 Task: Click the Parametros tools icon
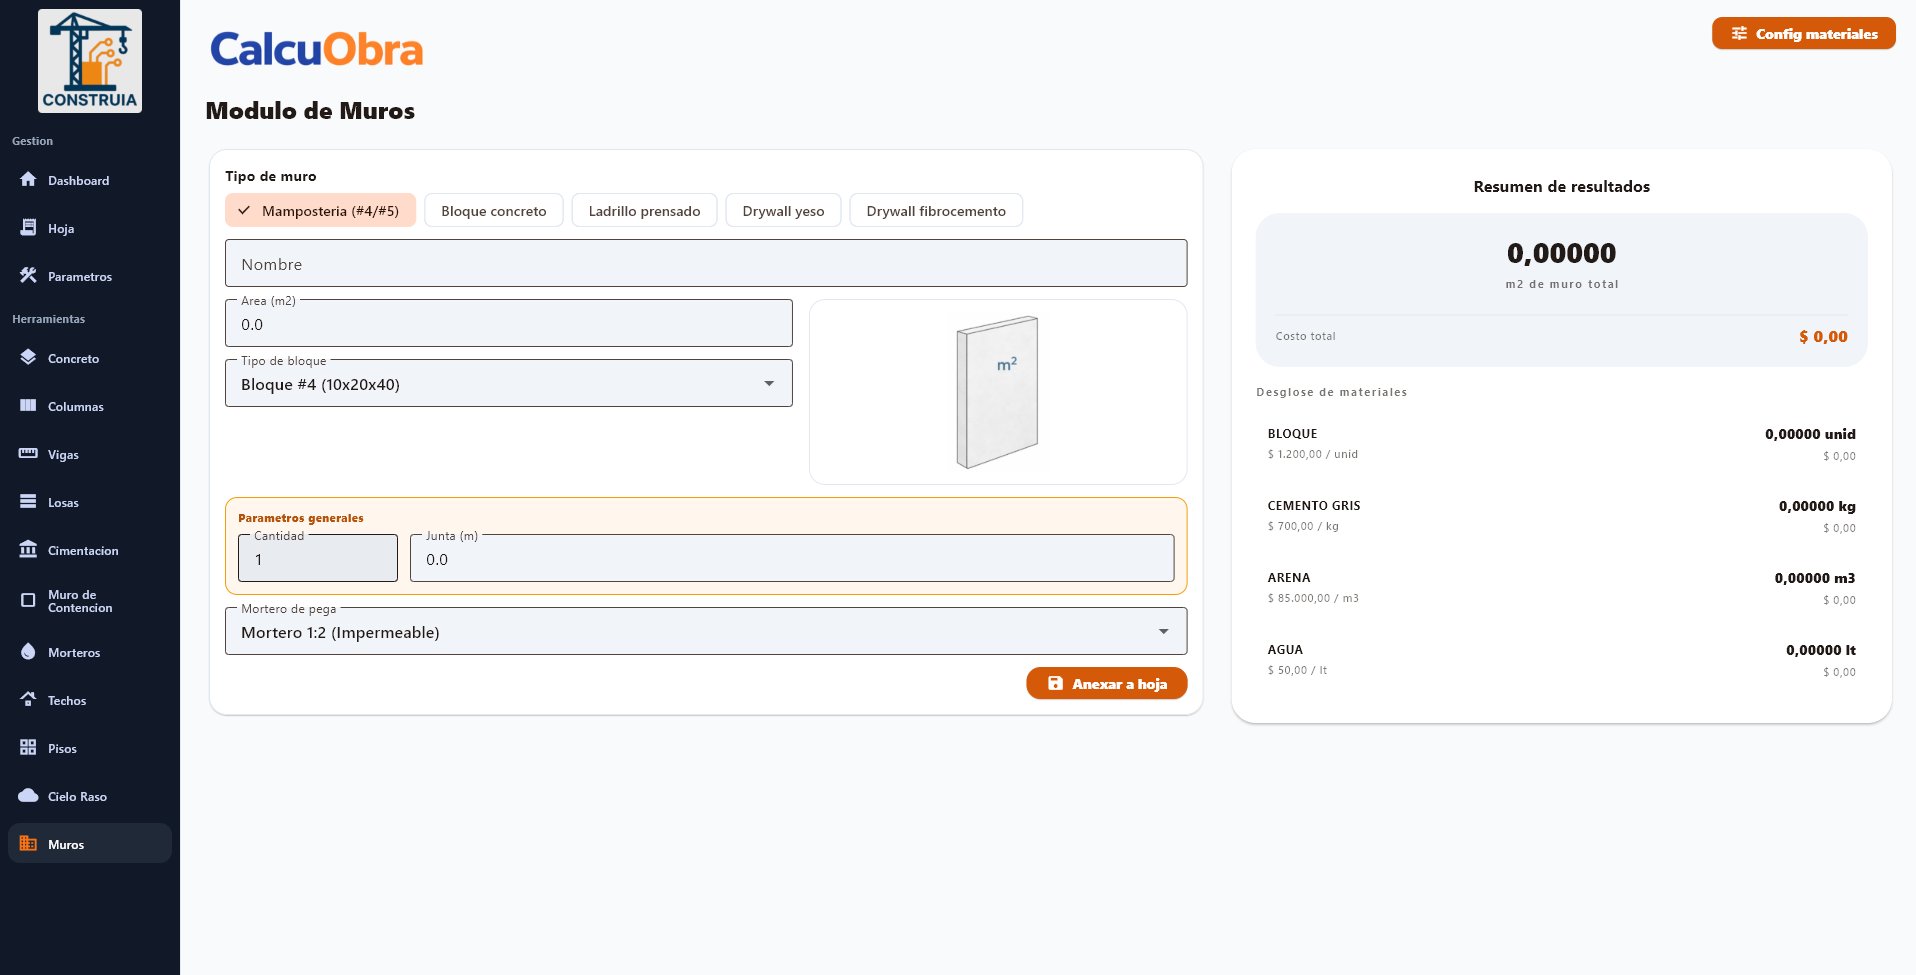pyautogui.click(x=28, y=276)
